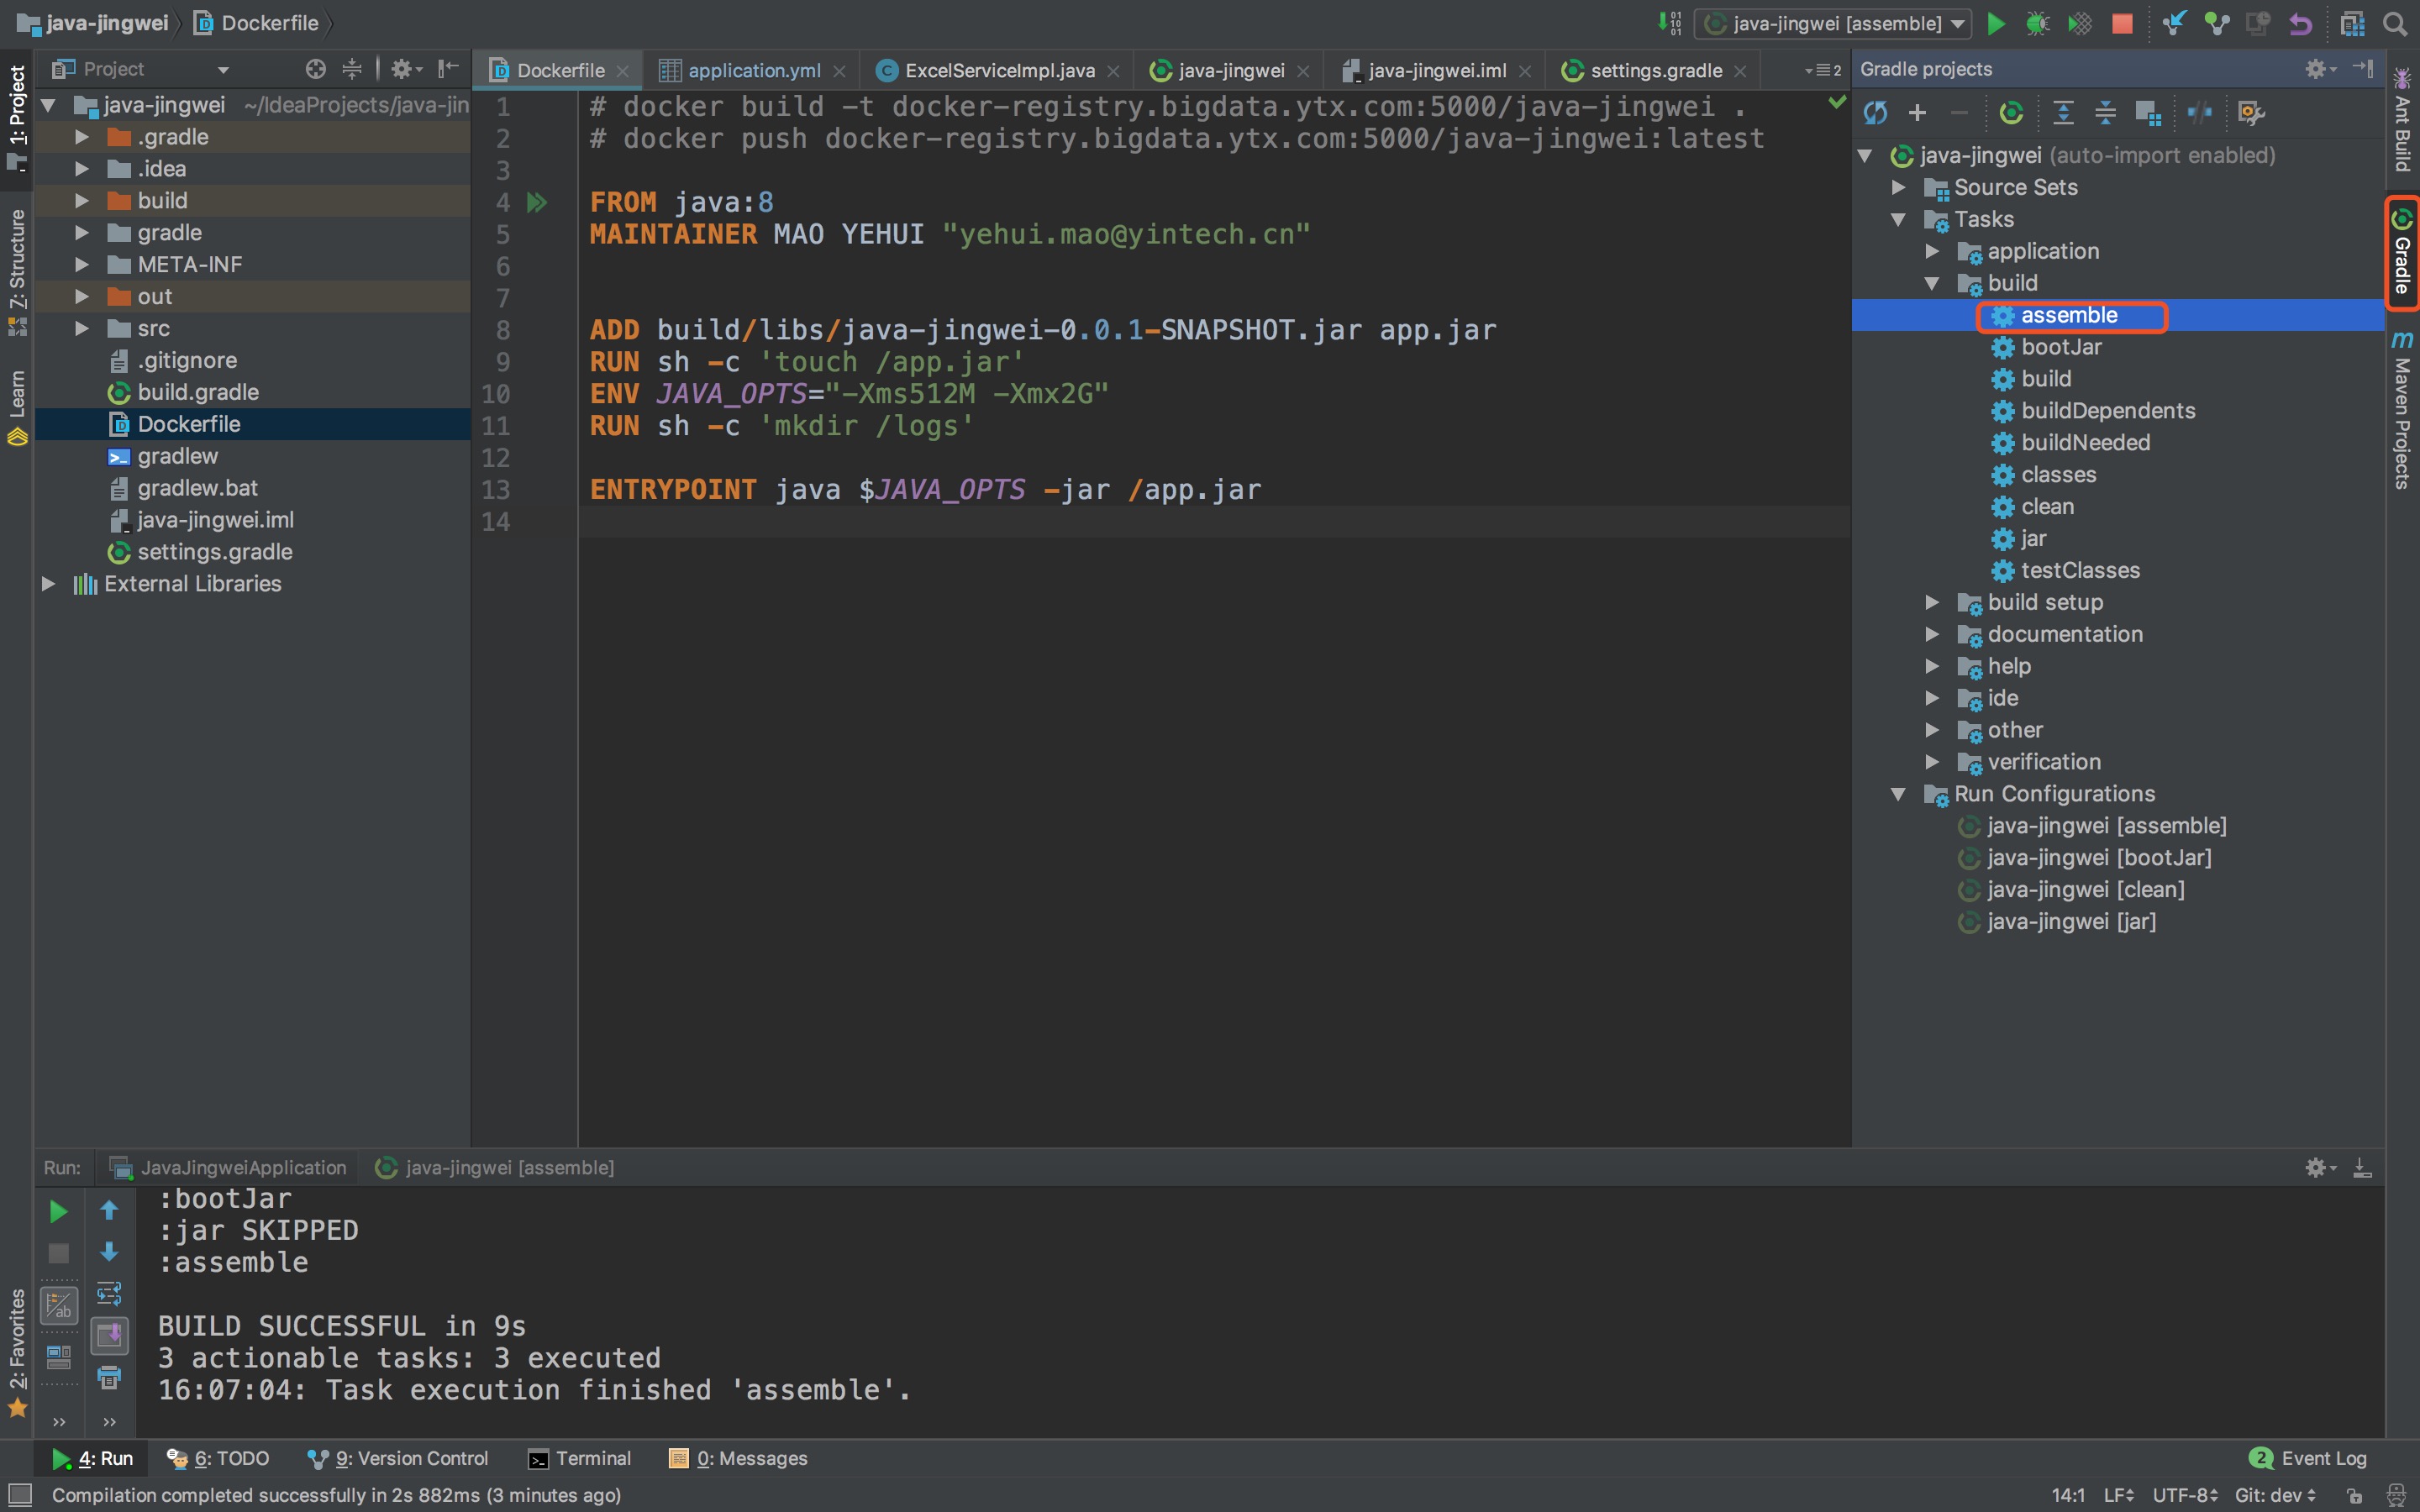Click Update Project VCS arrow icon
The image size is (2420, 1512).
[x=2174, y=23]
